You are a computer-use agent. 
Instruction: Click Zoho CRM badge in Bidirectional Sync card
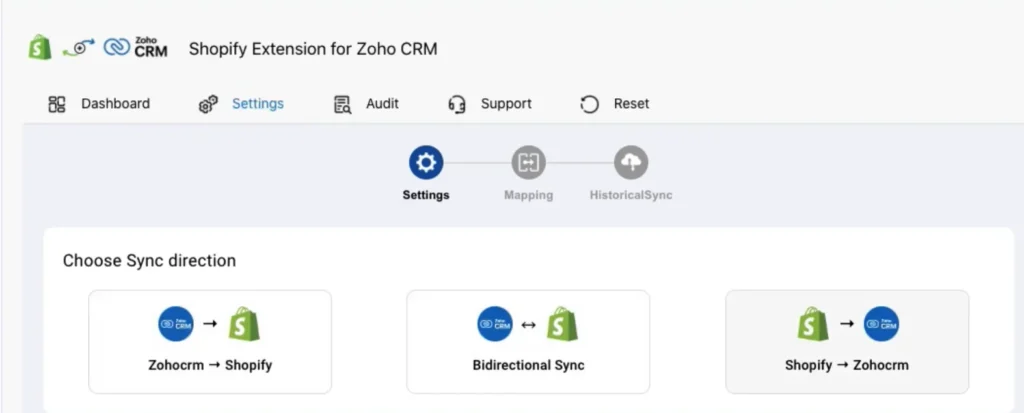(x=494, y=323)
